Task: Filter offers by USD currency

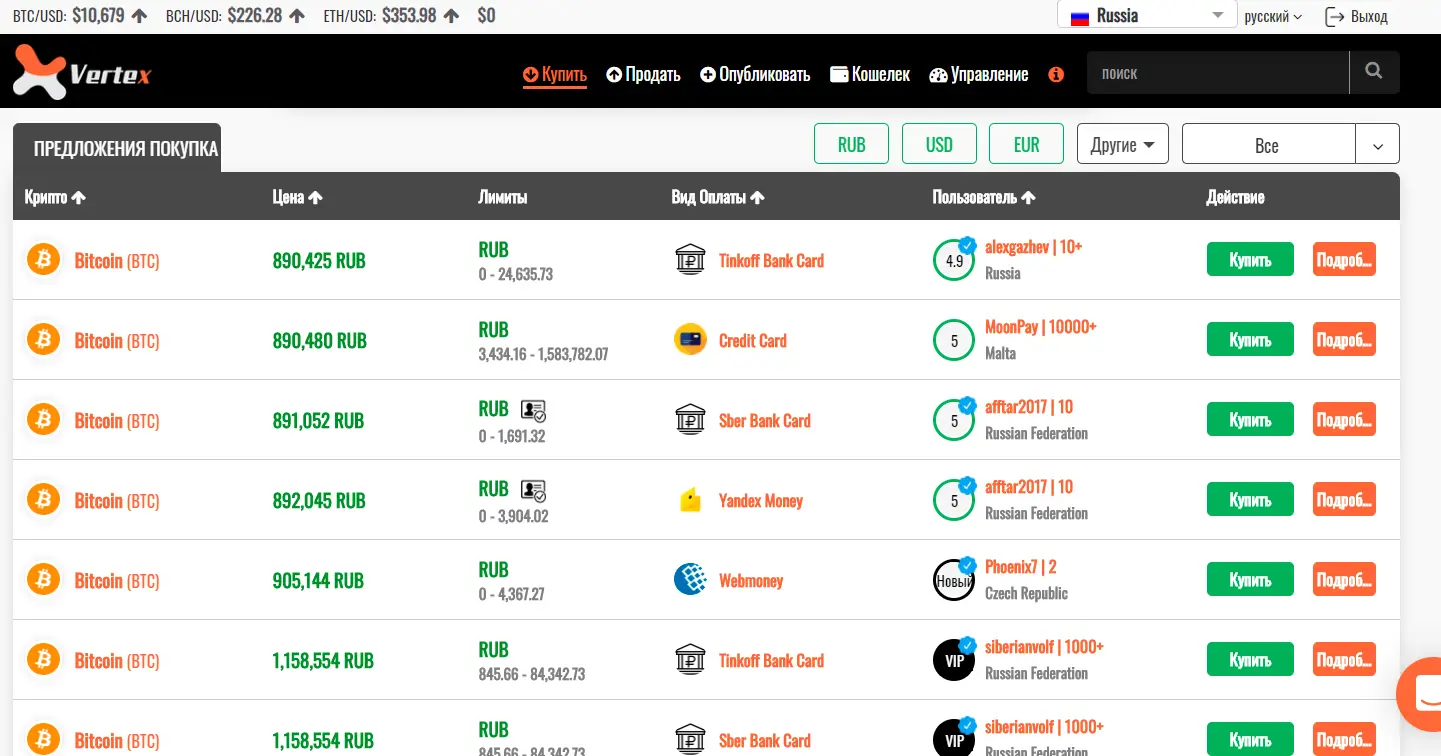Action: [939, 144]
